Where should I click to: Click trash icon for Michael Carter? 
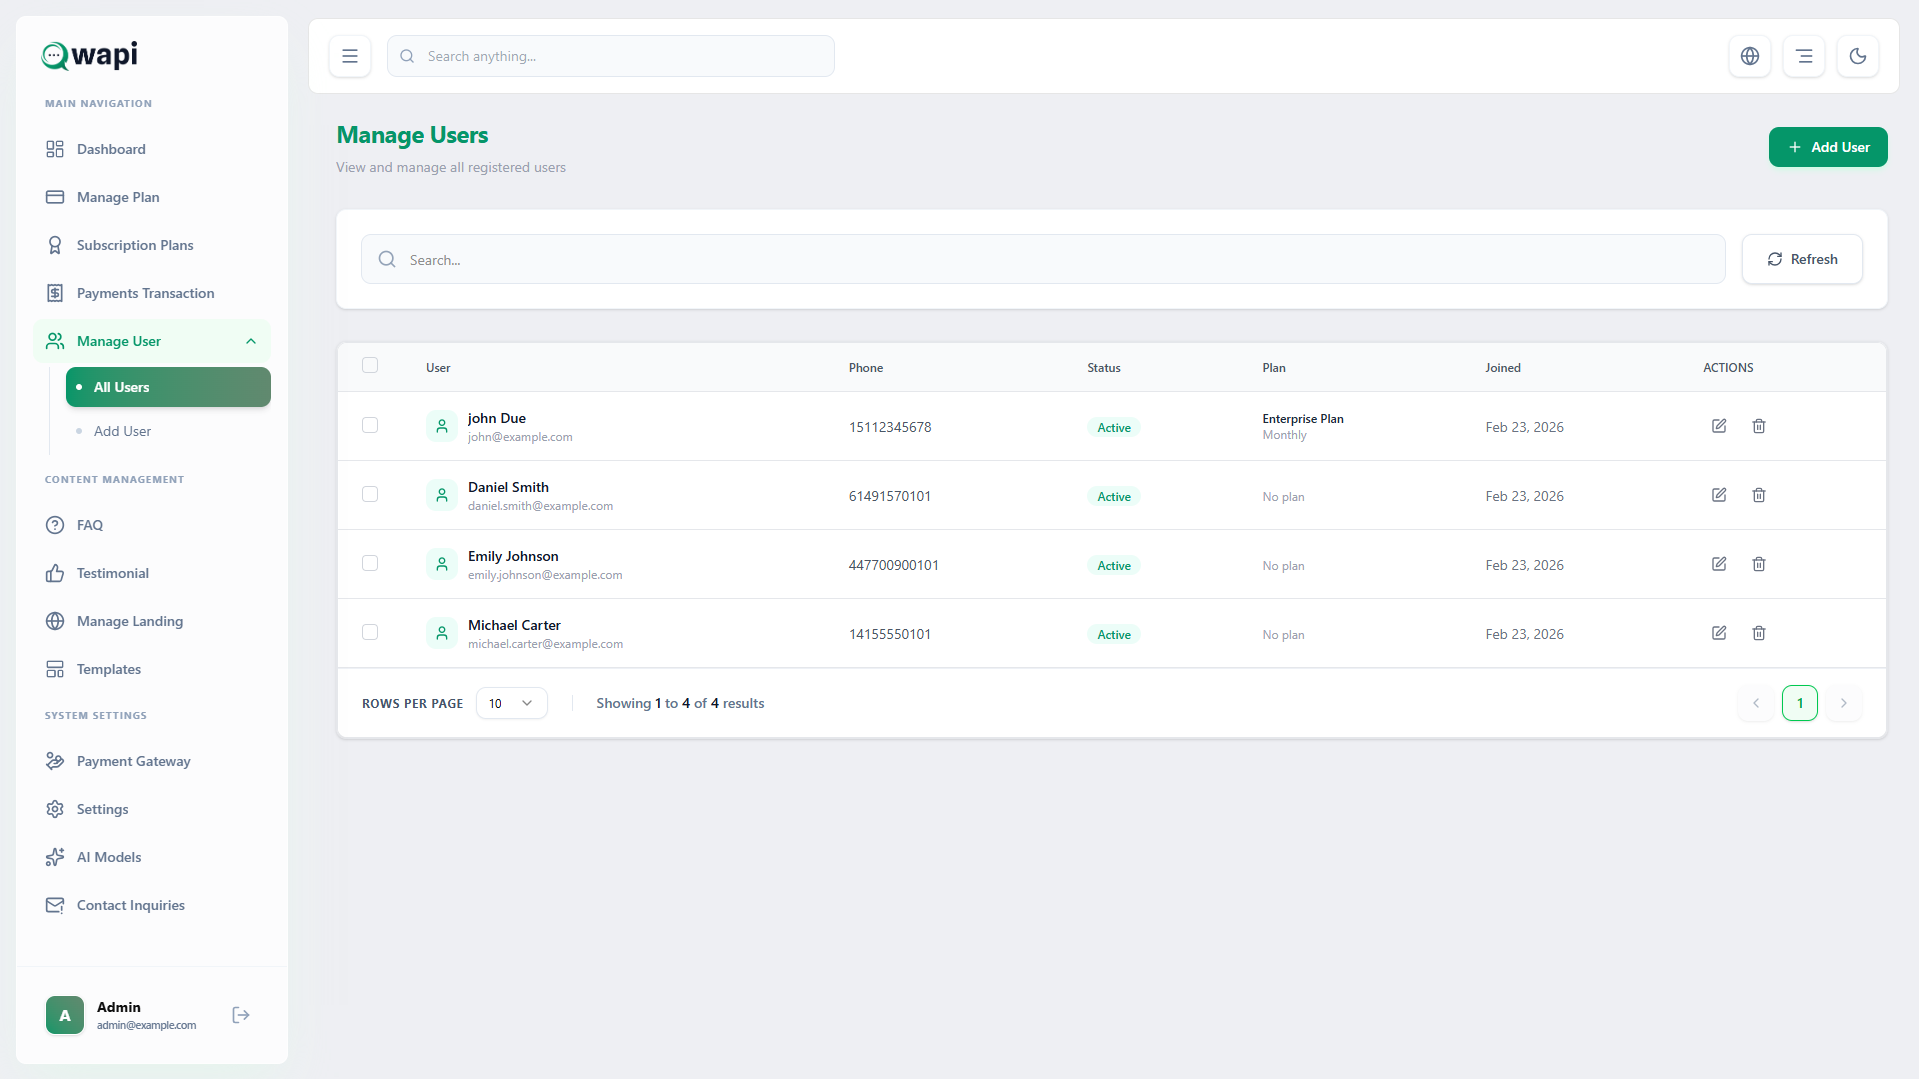click(x=1759, y=633)
